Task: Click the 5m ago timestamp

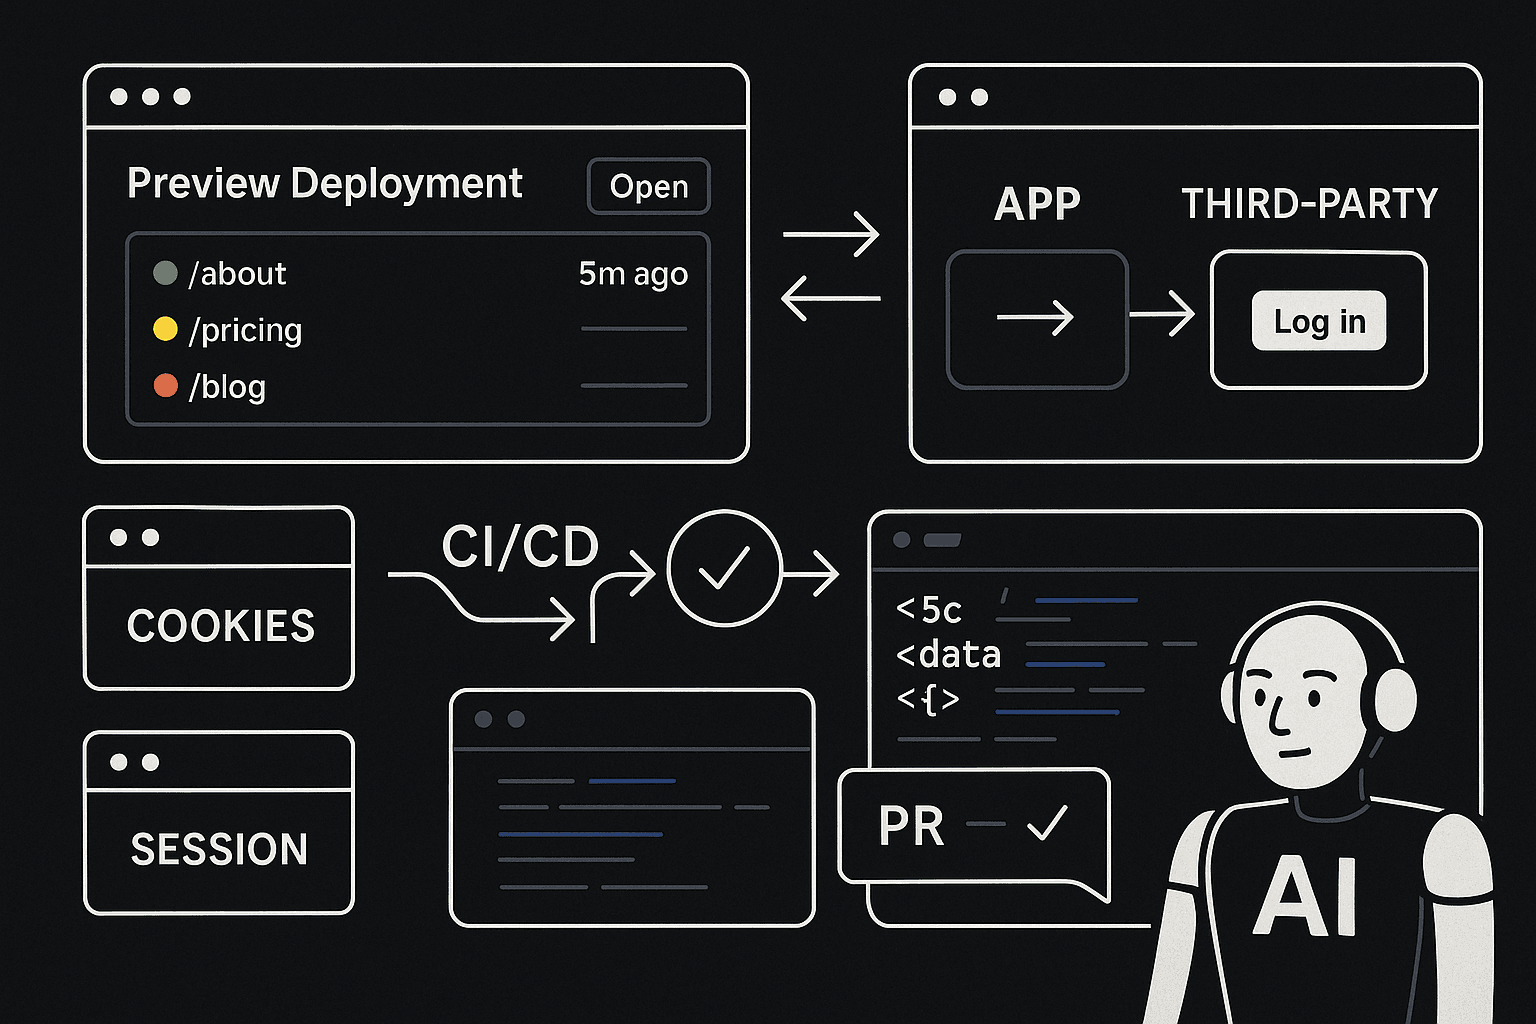Action: [633, 273]
